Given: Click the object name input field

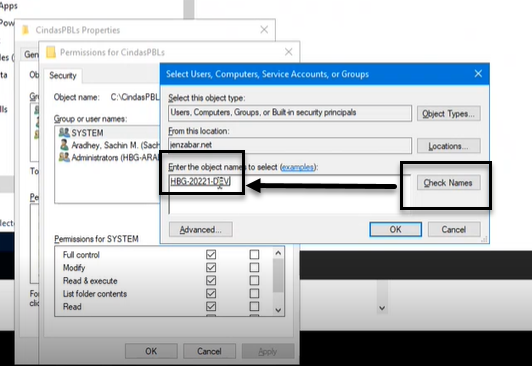Looking at the screenshot, I should tap(289, 195).
